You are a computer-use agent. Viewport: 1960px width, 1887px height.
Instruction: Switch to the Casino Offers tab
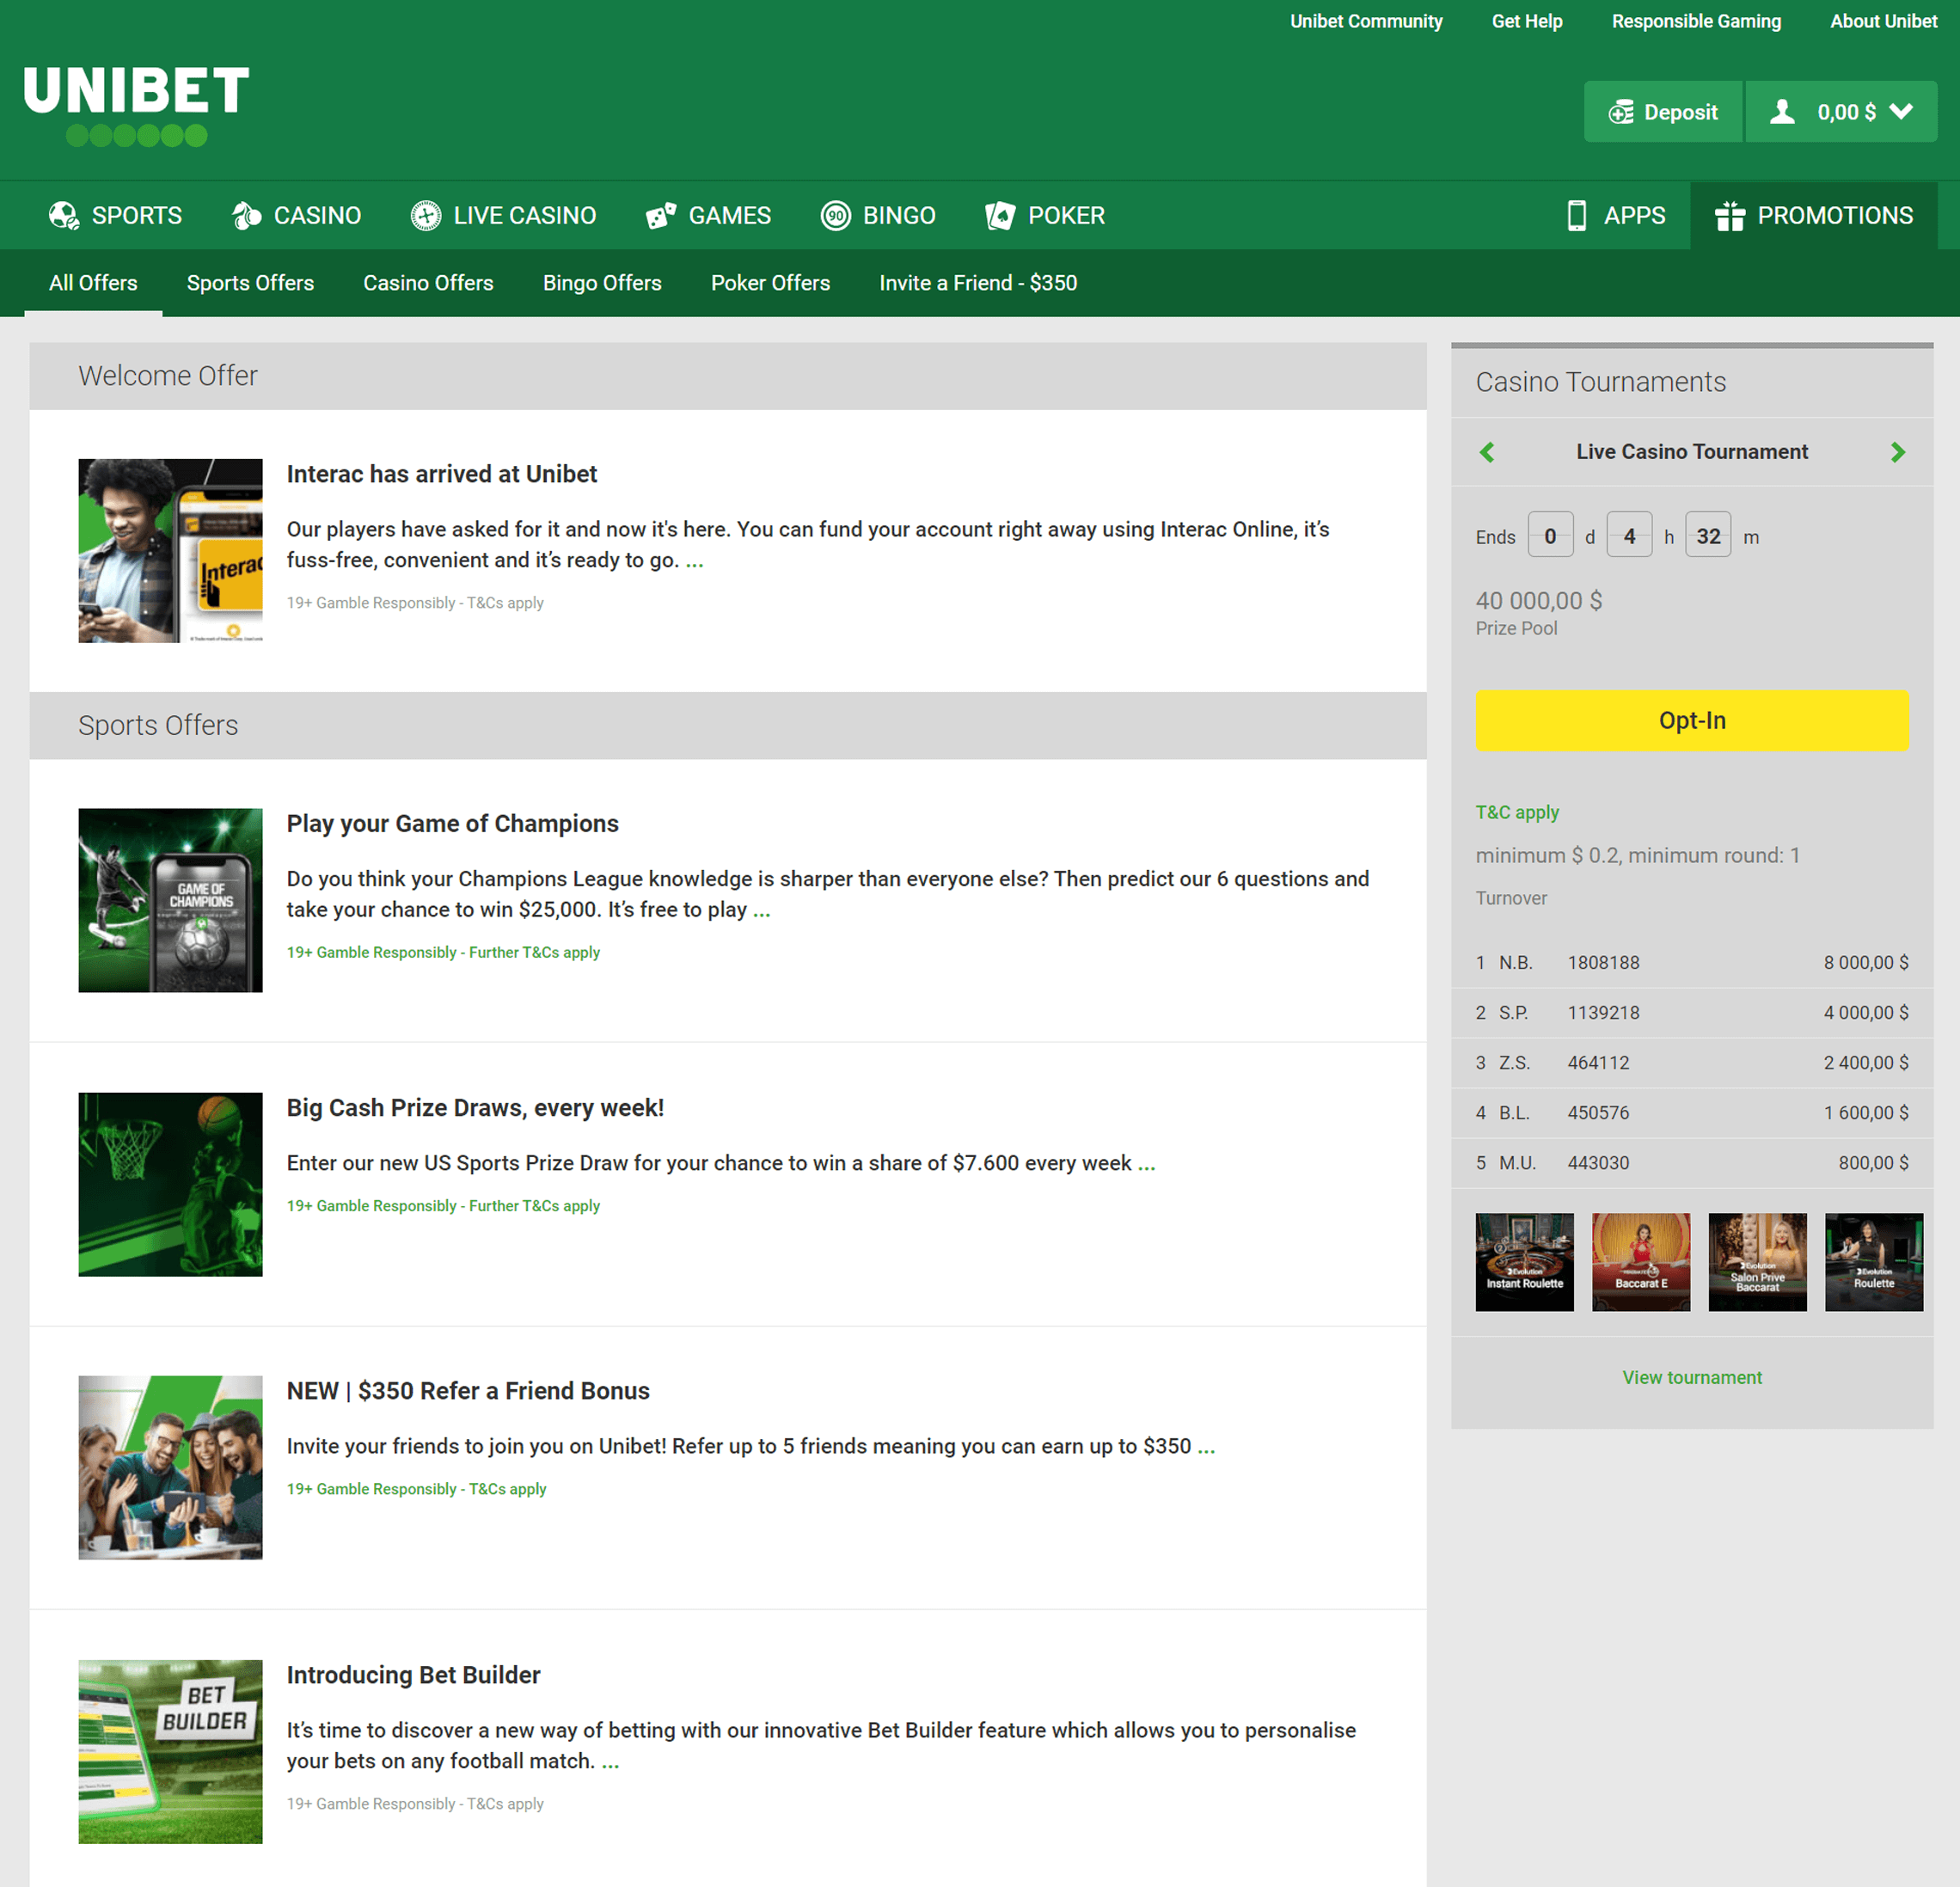[428, 283]
